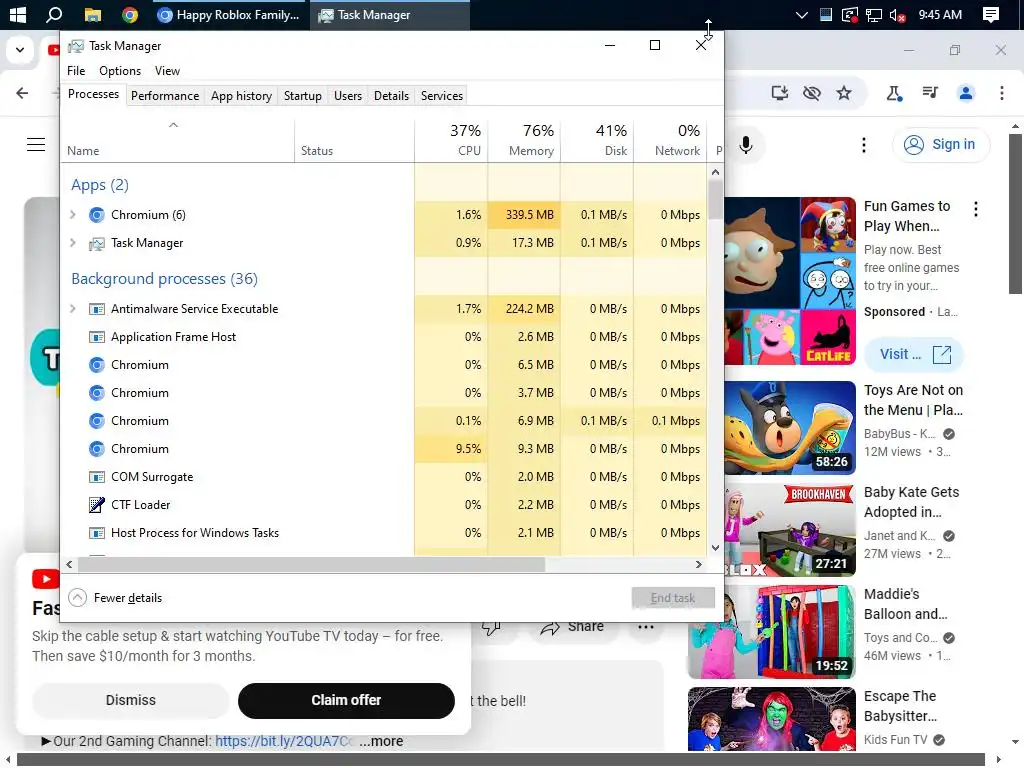Launch Chrome from the taskbar

pyautogui.click(x=130, y=14)
